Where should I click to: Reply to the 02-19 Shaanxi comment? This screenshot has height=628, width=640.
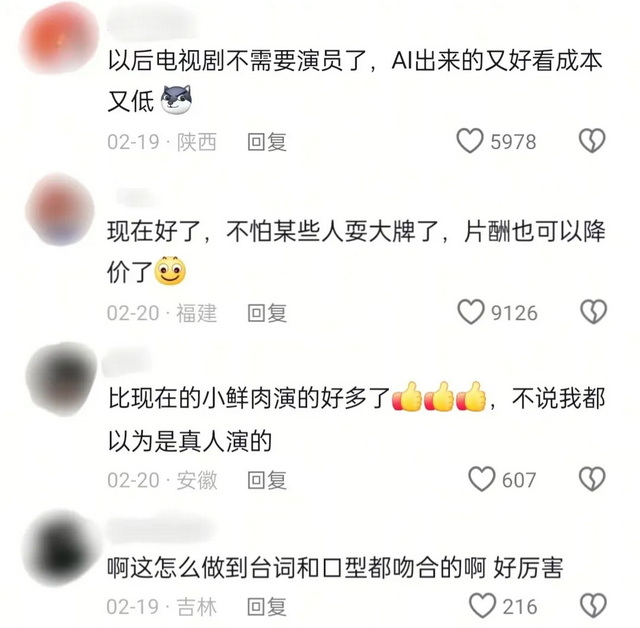[267, 142]
